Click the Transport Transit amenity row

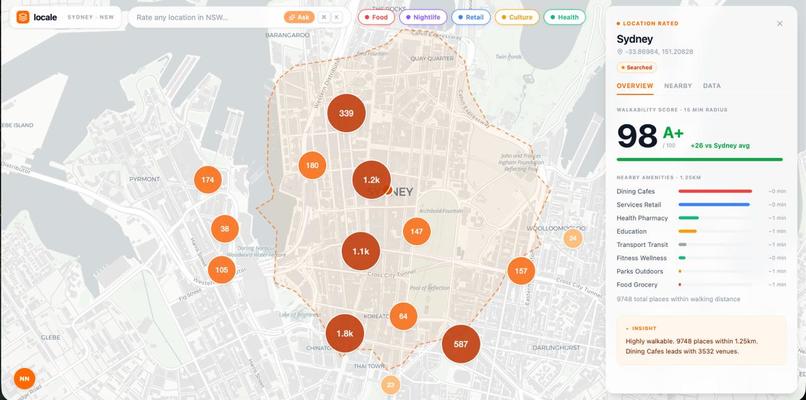[x=702, y=245]
